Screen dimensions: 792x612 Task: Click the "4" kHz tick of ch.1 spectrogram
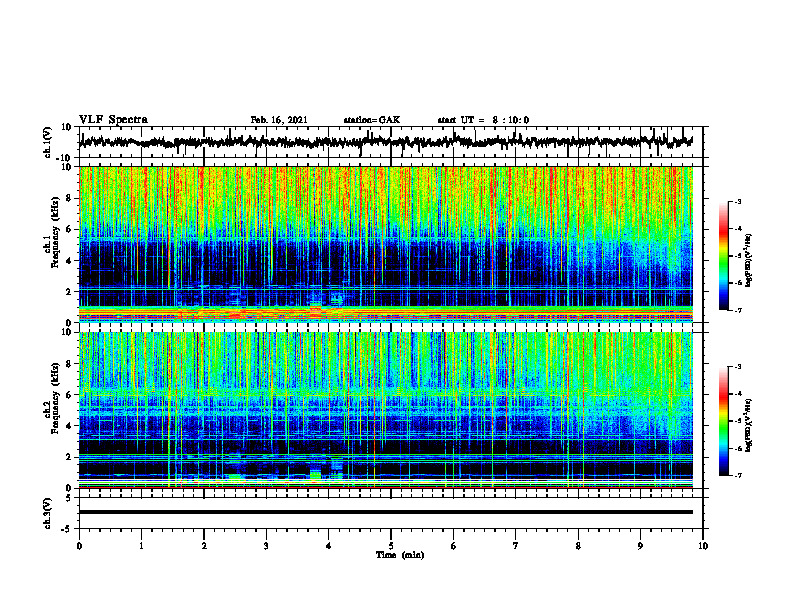point(69,261)
